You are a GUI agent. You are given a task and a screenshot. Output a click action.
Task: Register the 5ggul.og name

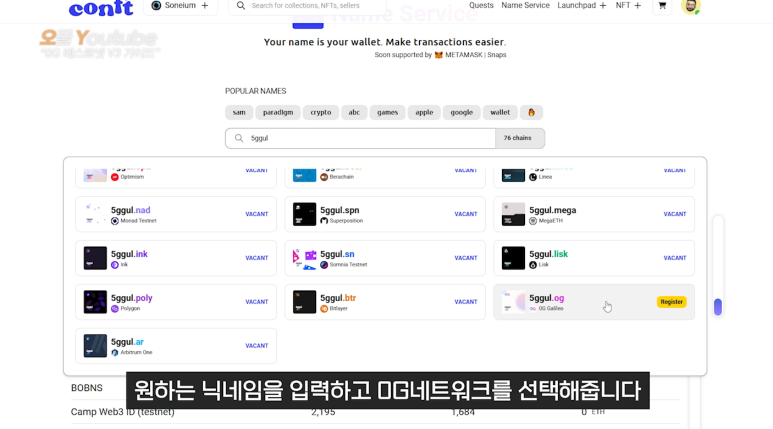coord(671,302)
